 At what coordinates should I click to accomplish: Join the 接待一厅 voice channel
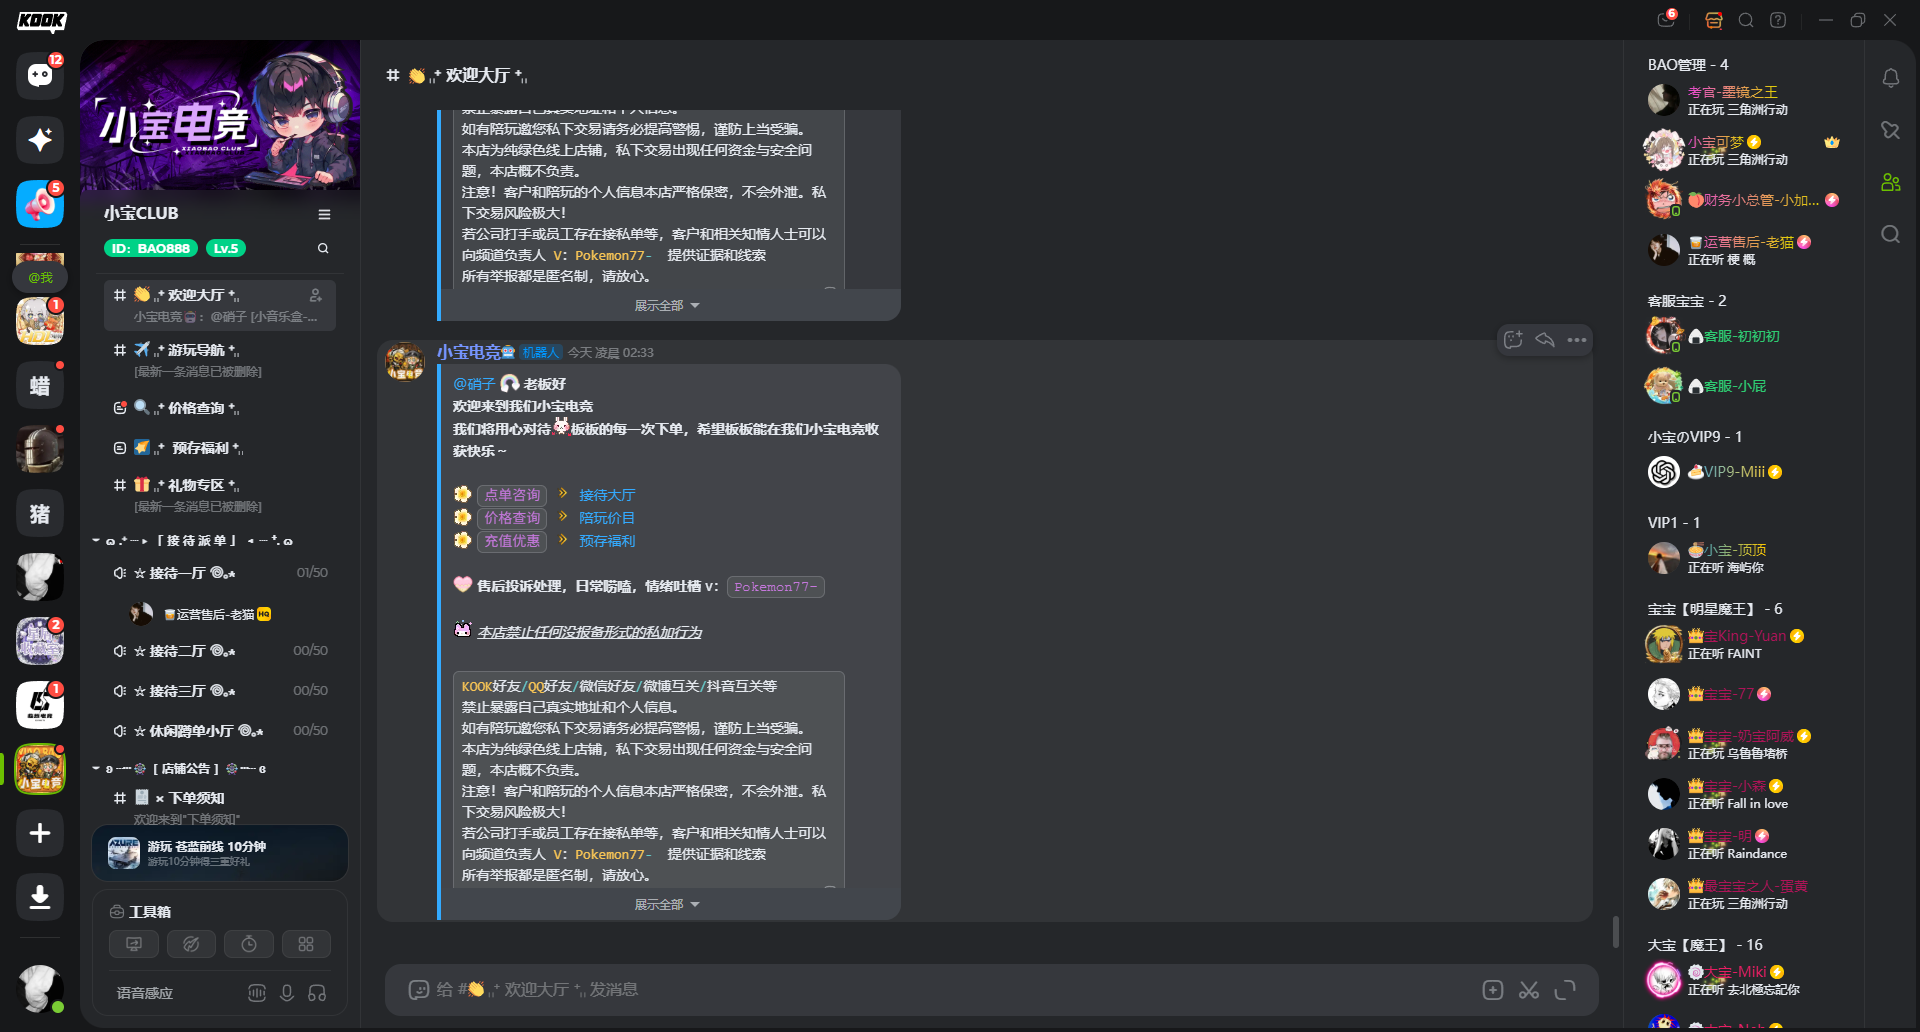click(x=220, y=573)
